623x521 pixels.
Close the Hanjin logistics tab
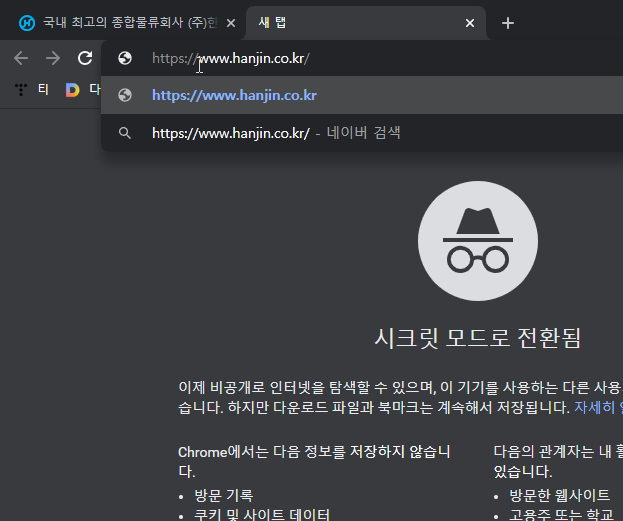click(x=231, y=23)
